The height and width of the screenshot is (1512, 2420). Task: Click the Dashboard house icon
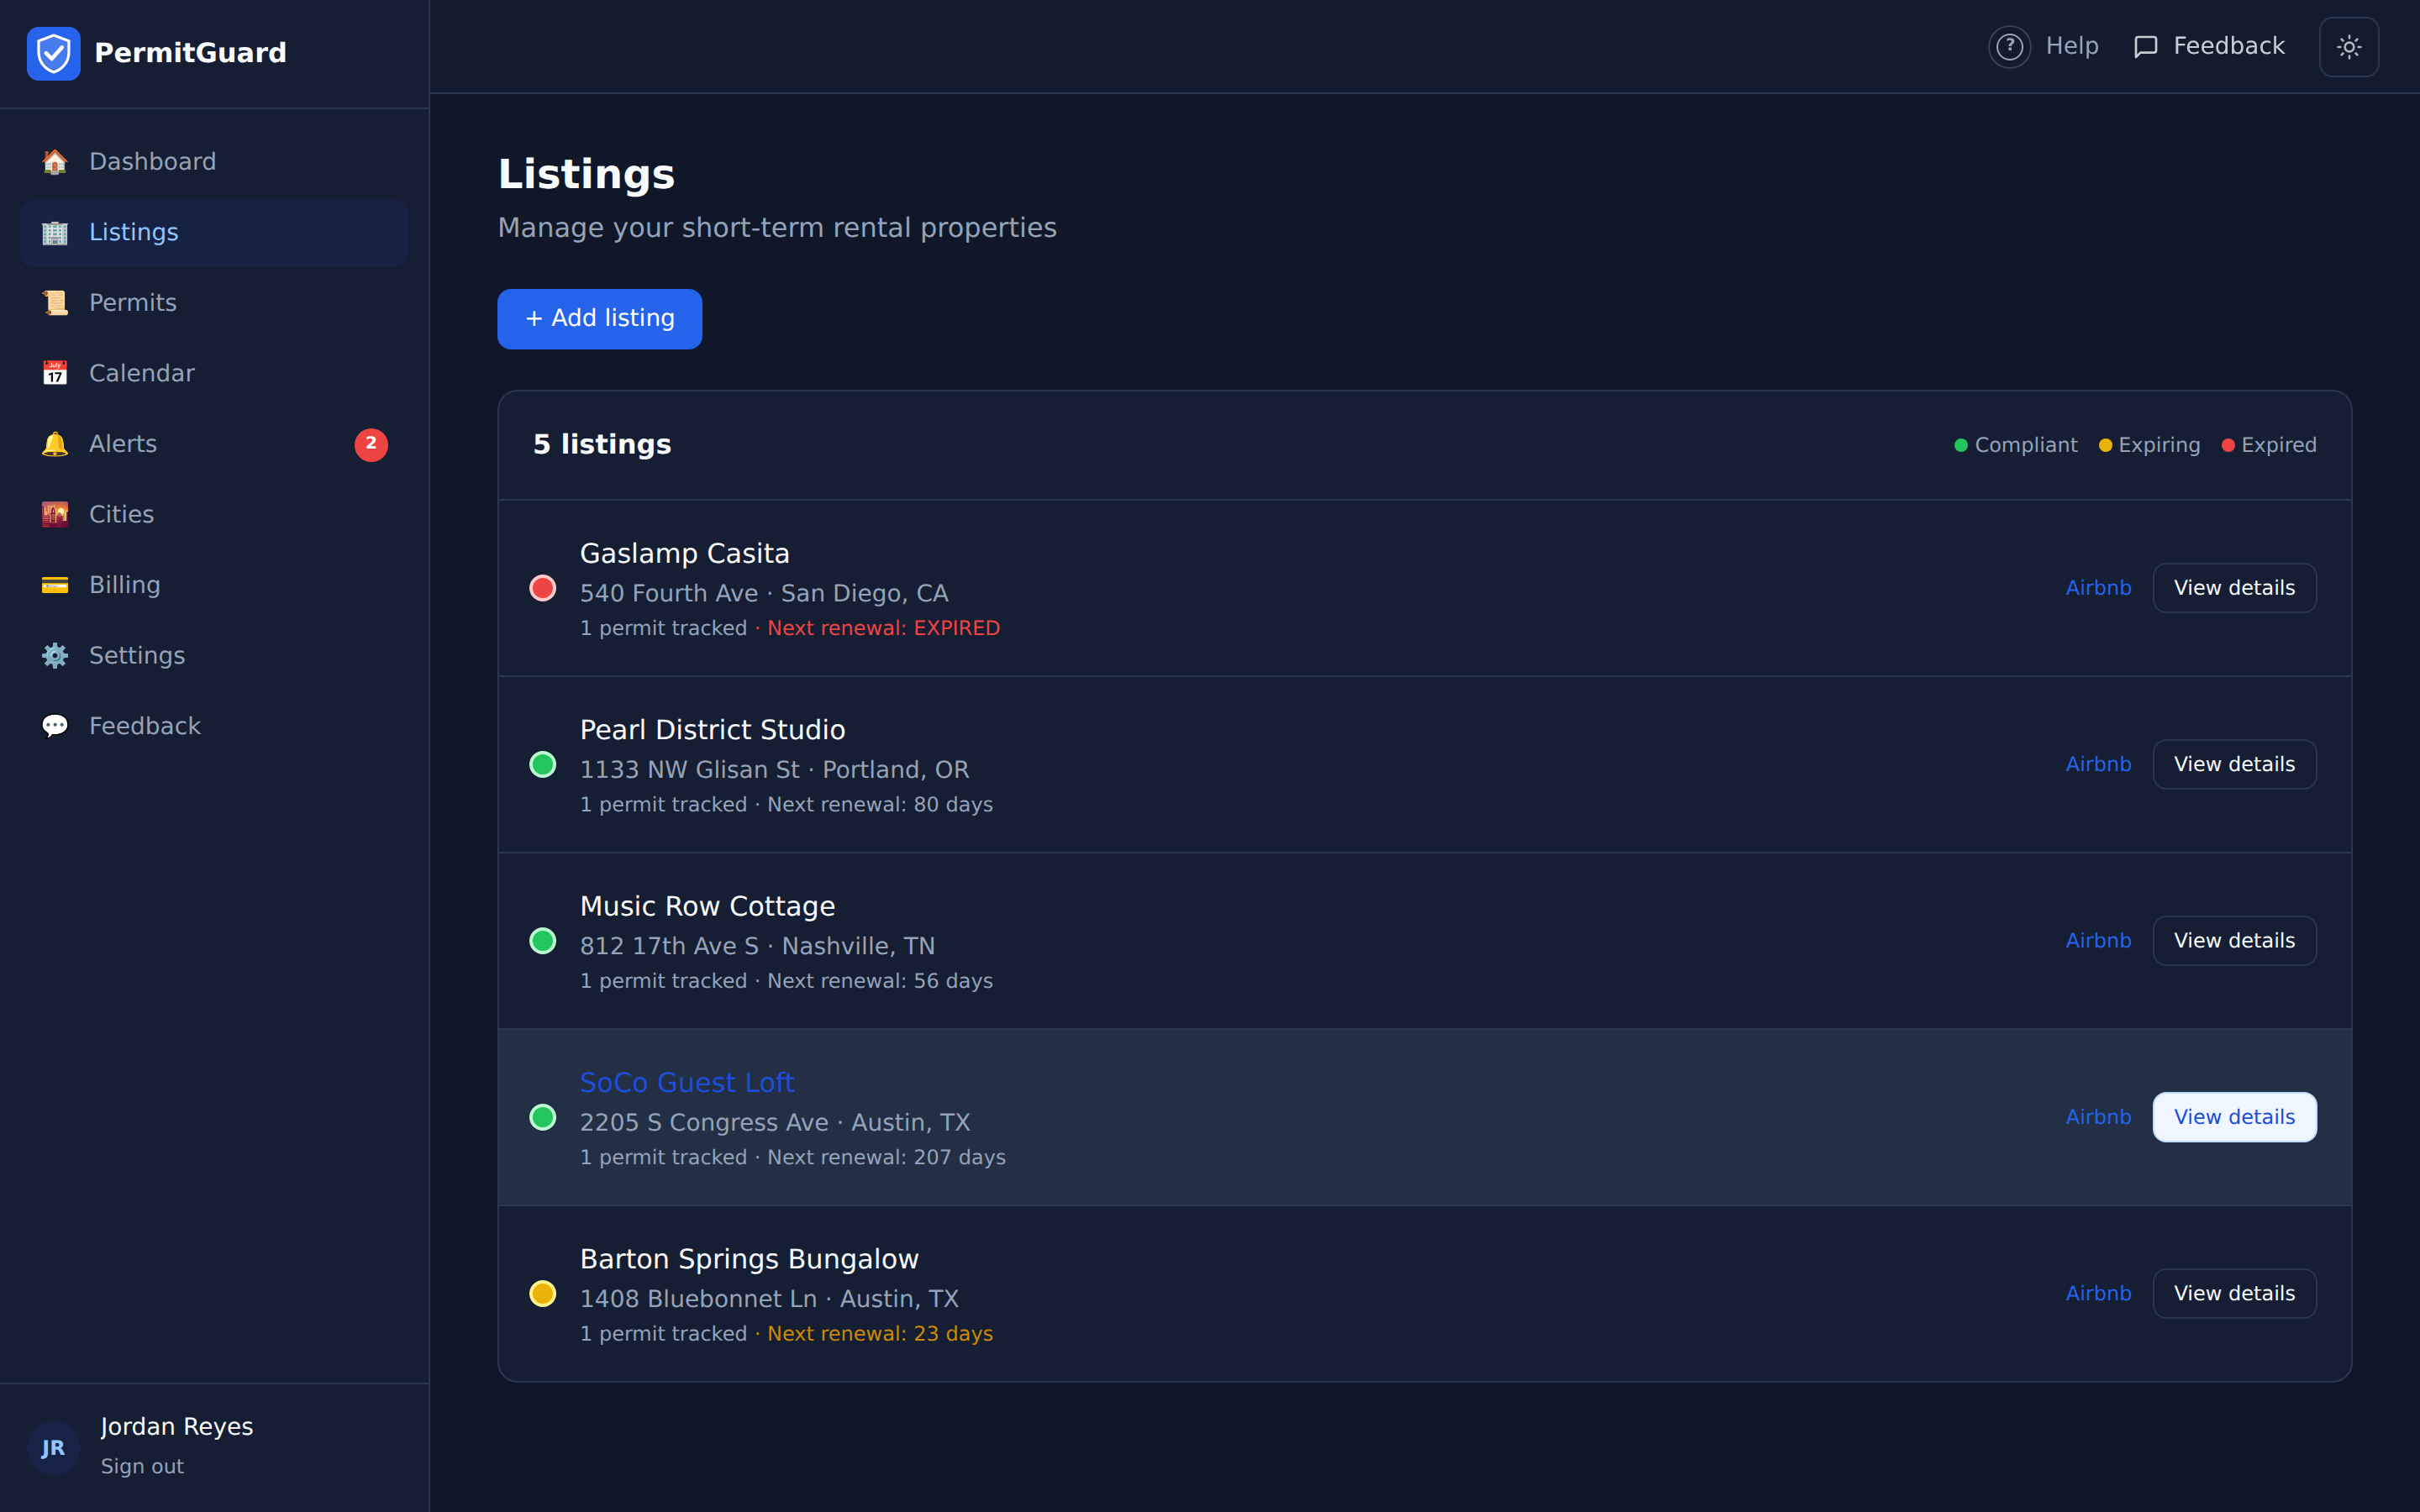tap(55, 162)
